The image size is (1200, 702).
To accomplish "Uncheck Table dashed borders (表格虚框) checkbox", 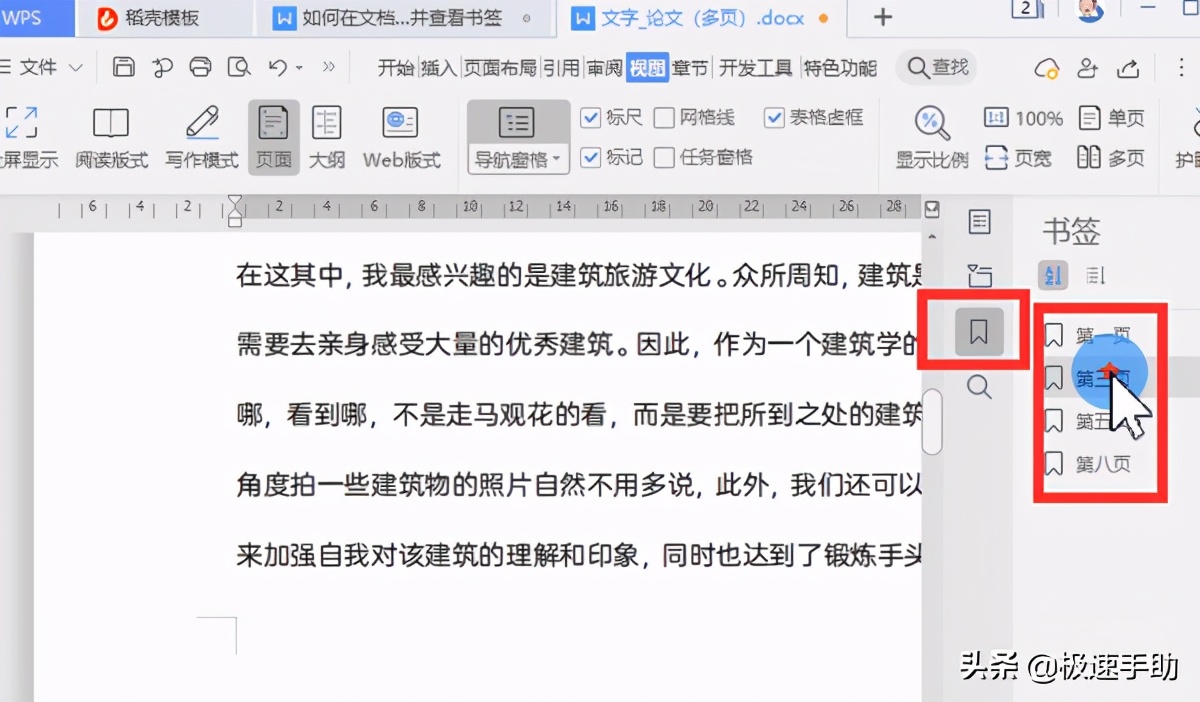I will 774,118.
